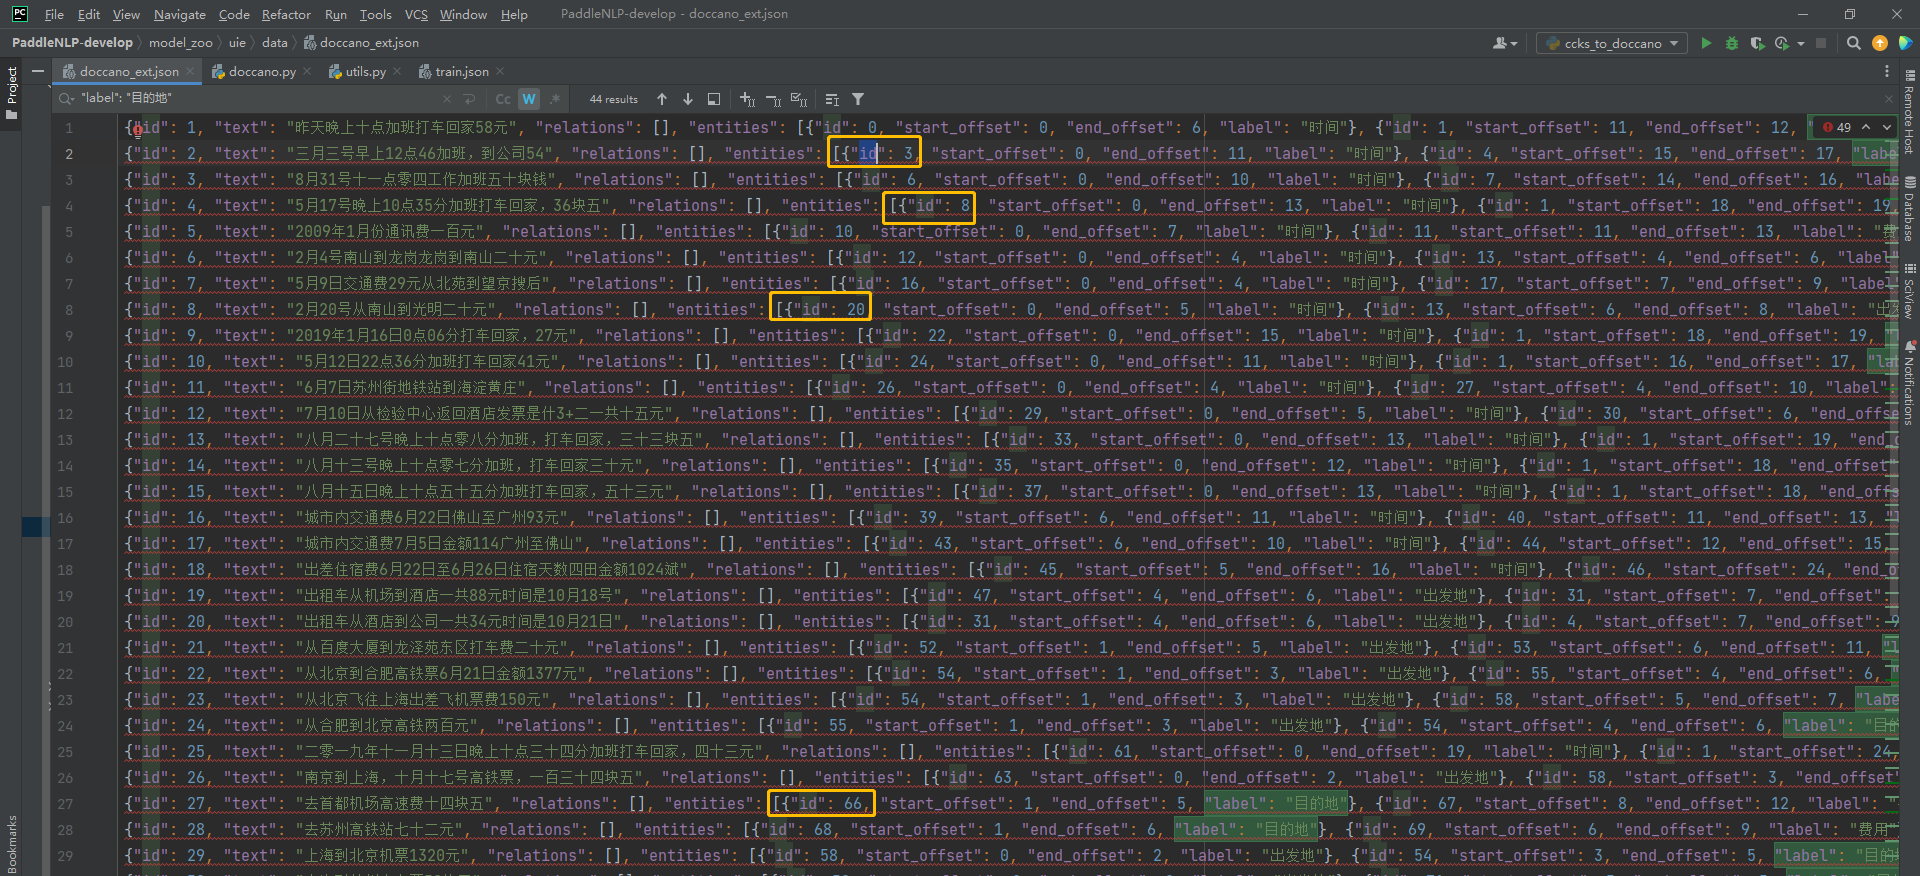Image resolution: width=1920 pixels, height=876 pixels.
Task: Click uie breadcrumb folder
Action: 237,43
